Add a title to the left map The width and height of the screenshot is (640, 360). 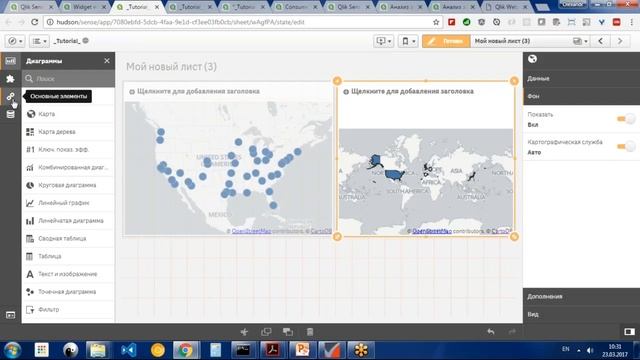tap(198, 91)
